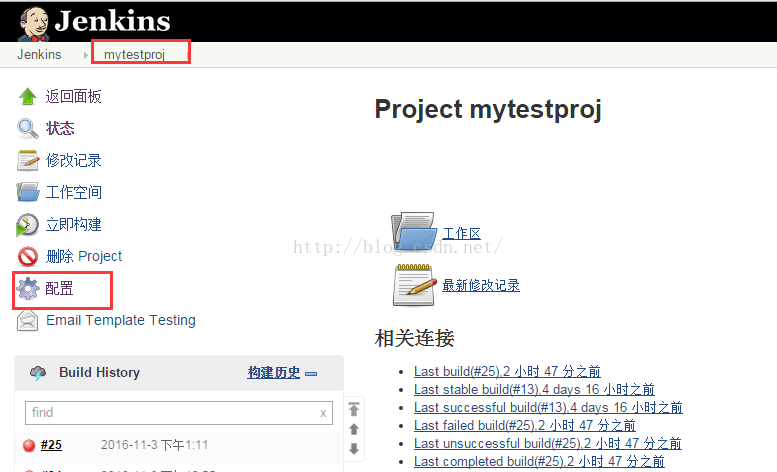Click the folder icon beside 工作空间
This screenshot has height=472, width=777.
tap(28, 192)
